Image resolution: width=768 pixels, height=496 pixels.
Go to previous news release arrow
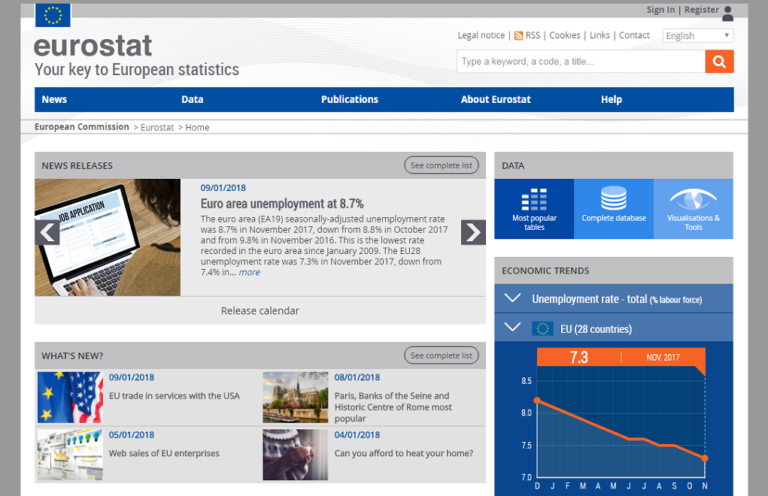tap(47, 232)
